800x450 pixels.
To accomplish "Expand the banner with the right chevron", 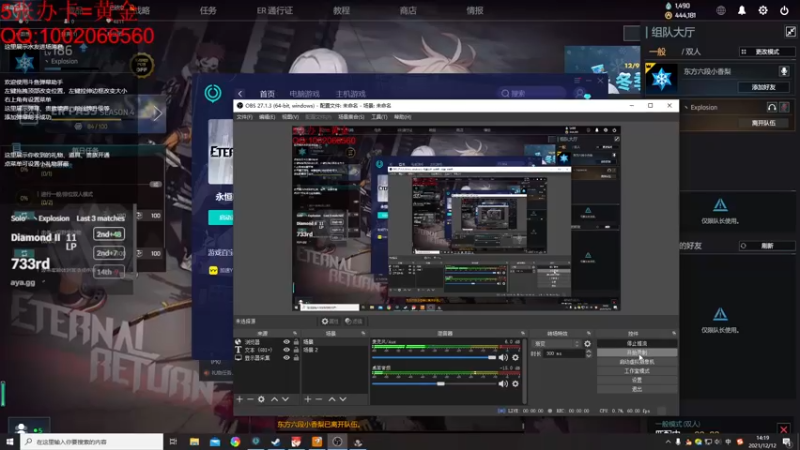I will pos(157,113).
